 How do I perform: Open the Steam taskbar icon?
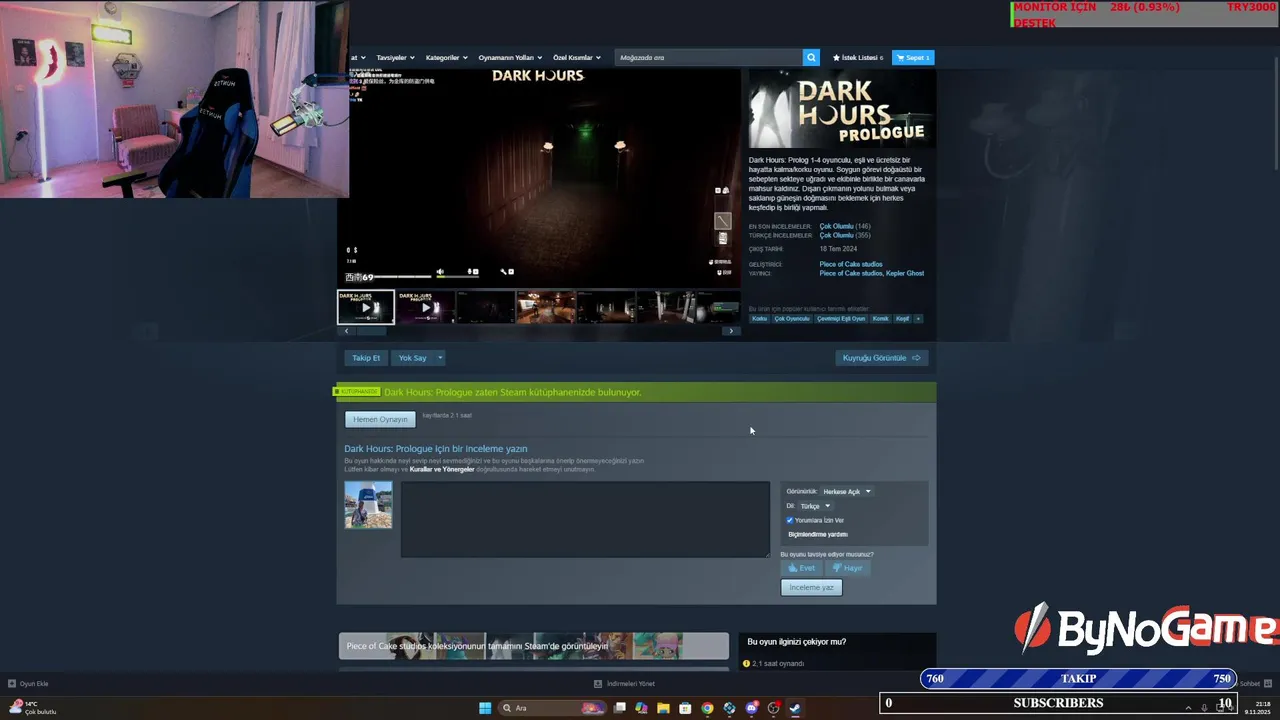click(x=795, y=708)
